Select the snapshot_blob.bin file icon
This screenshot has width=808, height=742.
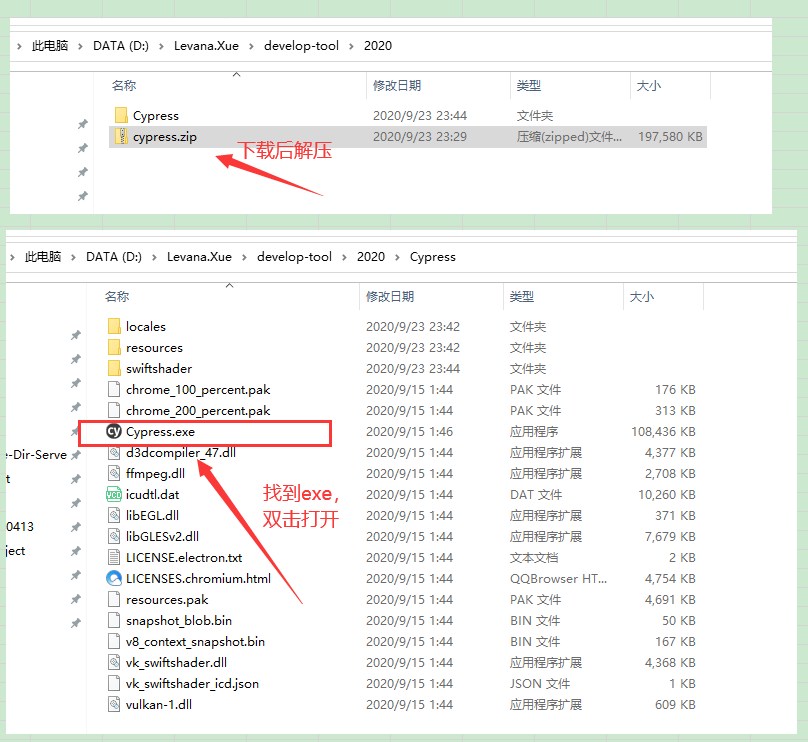coord(114,620)
